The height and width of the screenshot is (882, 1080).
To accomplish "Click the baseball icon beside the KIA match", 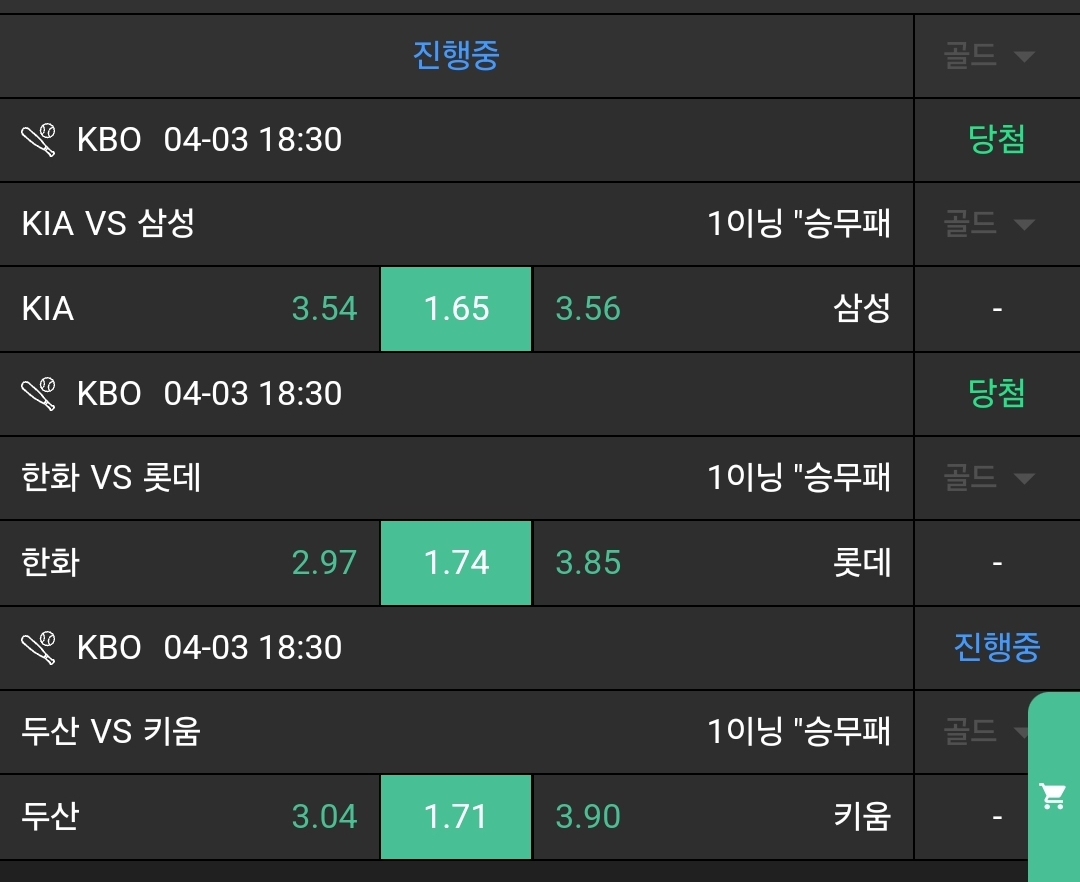I will [39, 140].
